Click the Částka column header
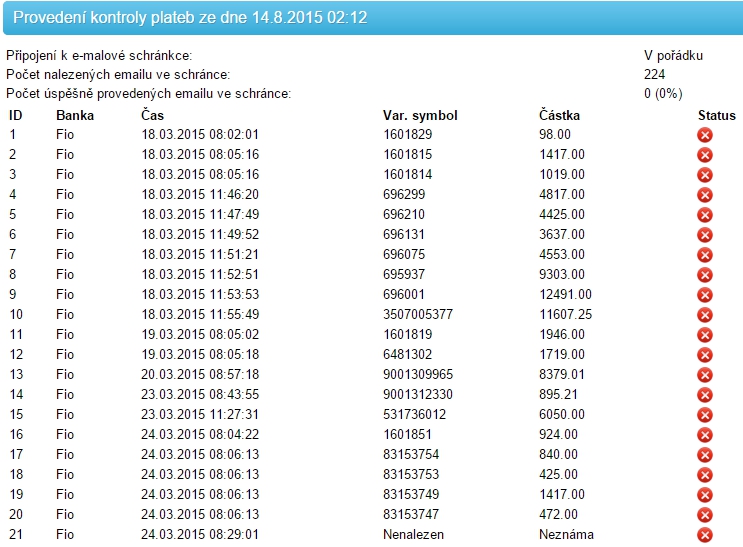This screenshot has width=743, height=547. pyautogui.click(x=559, y=116)
